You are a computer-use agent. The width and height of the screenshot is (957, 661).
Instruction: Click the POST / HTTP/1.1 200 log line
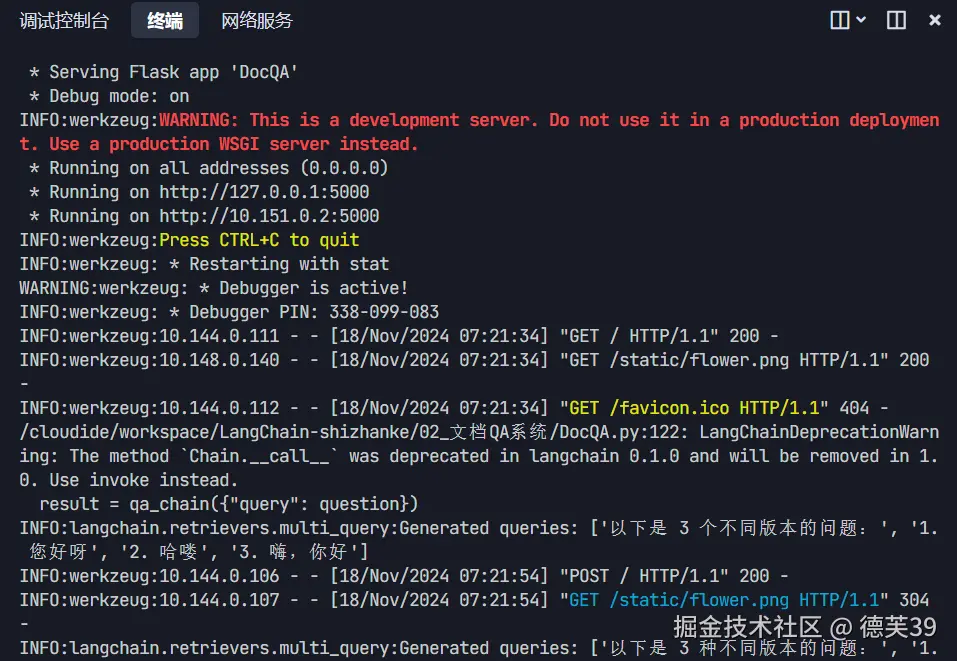click(404, 576)
